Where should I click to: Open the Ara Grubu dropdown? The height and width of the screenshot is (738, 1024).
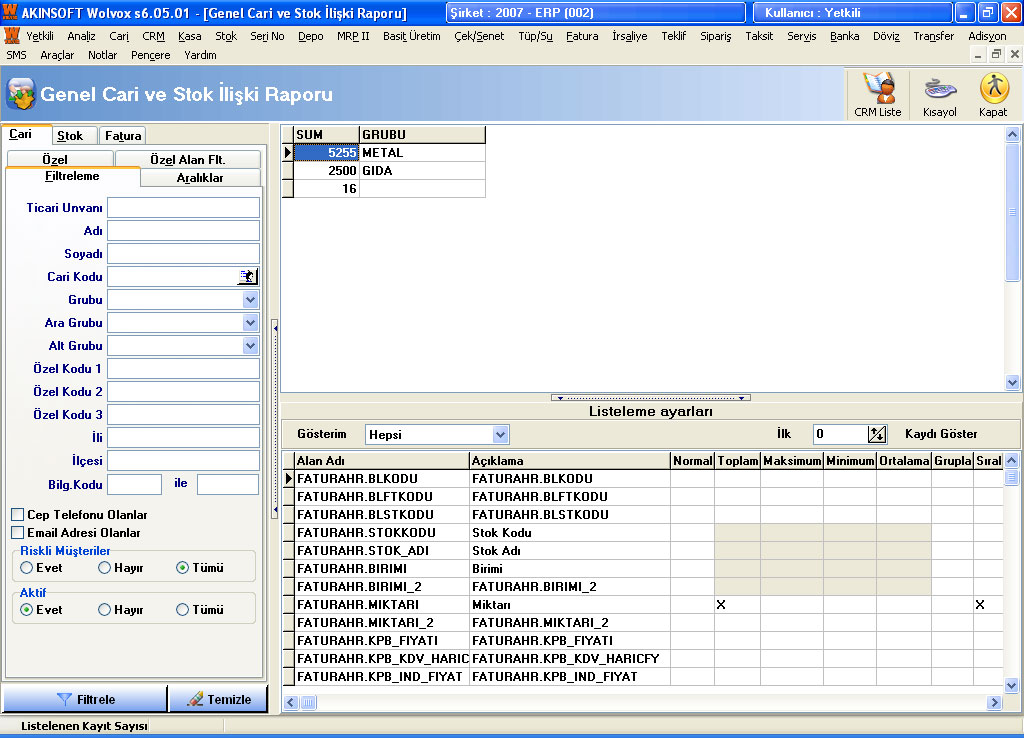[x=250, y=323]
